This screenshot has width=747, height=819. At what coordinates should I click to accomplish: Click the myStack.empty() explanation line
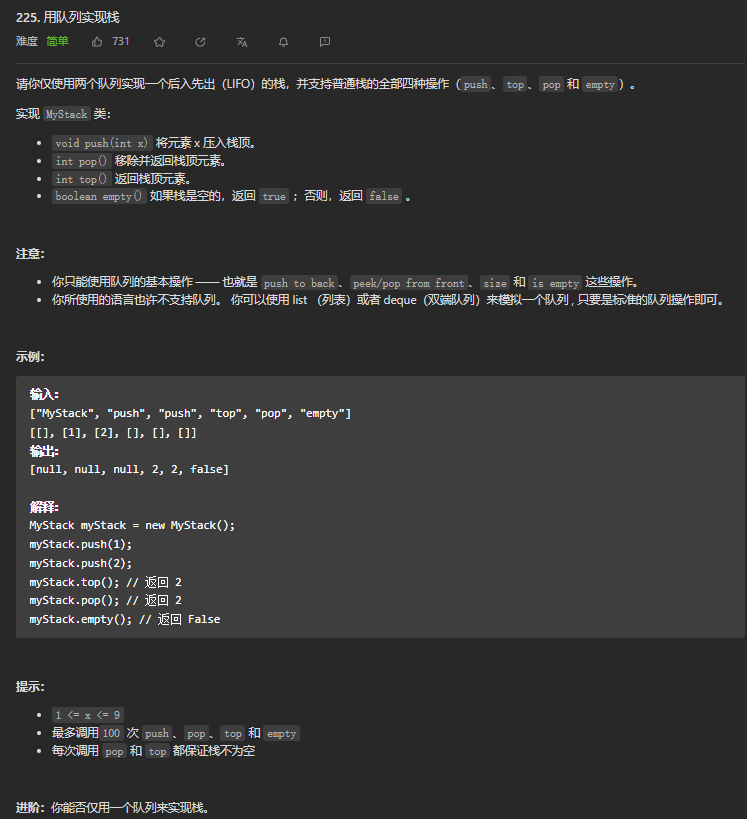coord(125,619)
